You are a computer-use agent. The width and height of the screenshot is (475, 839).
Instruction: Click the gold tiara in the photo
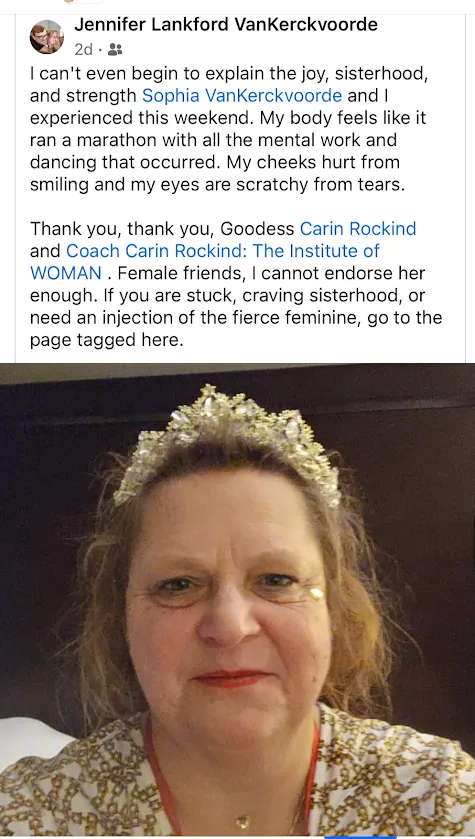coord(228,439)
